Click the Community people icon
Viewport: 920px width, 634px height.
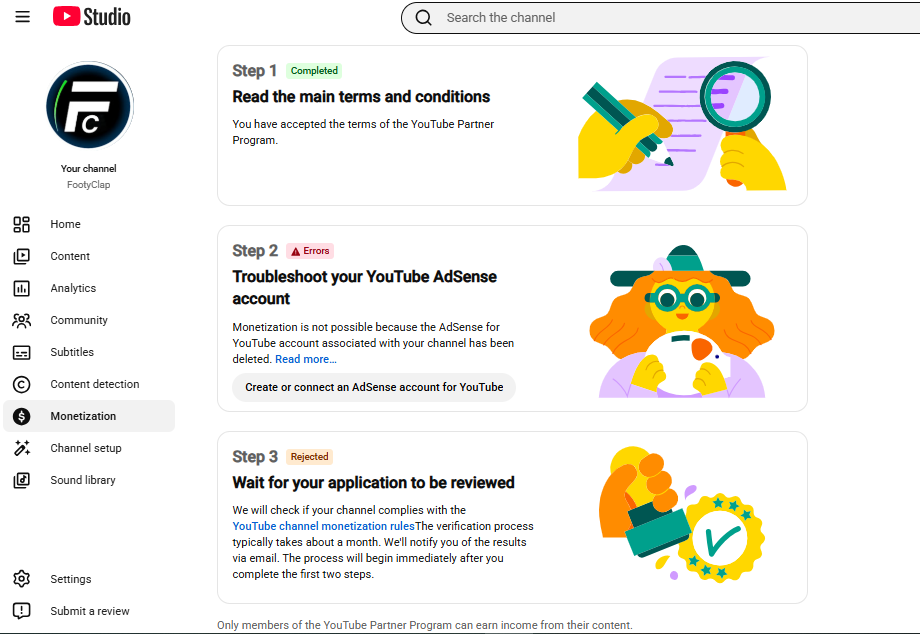click(x=22, y=320)
